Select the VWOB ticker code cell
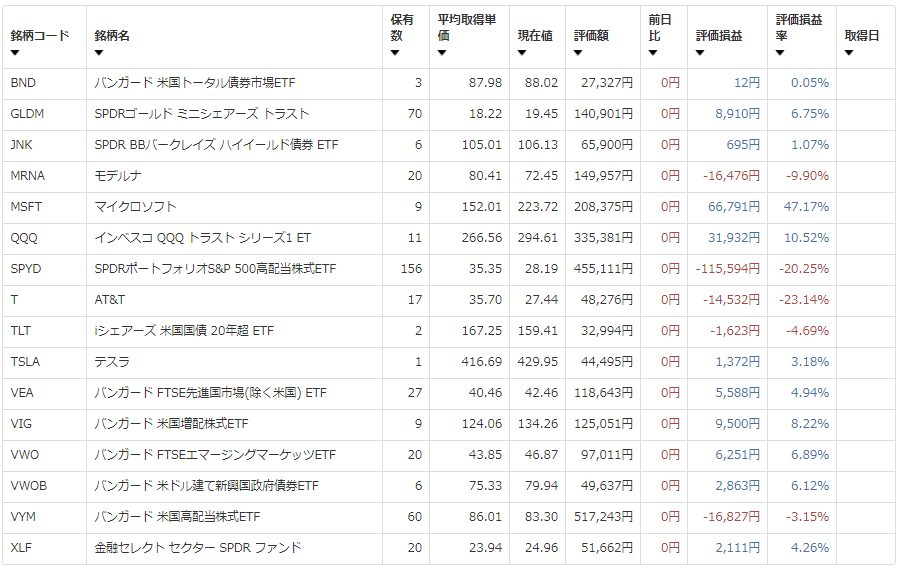 click(45, 487)
